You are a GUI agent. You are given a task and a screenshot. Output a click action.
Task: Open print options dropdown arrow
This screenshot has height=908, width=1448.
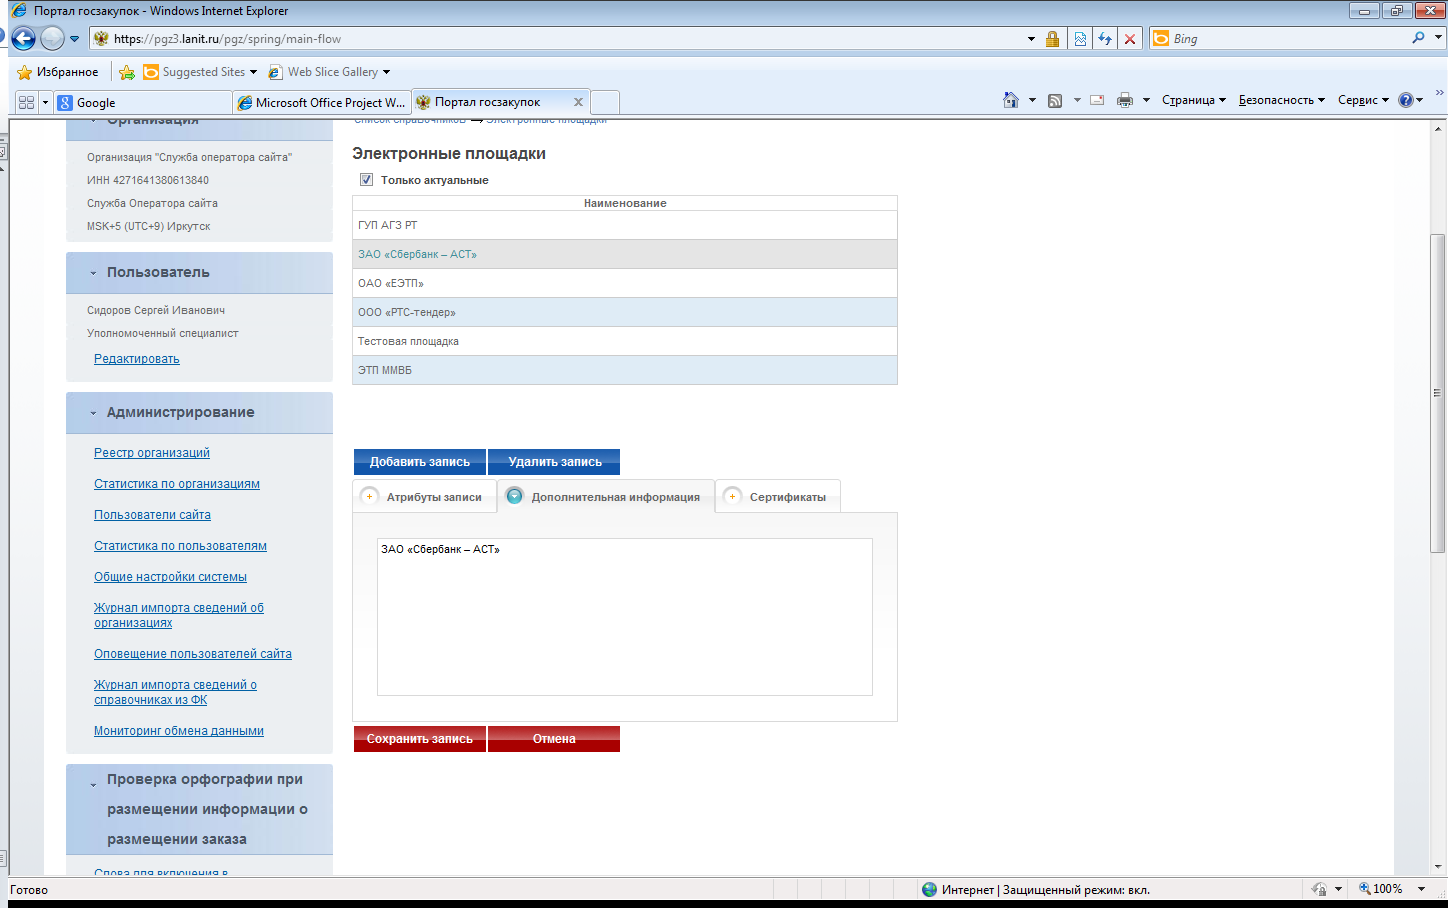[x=1146, y=100]
